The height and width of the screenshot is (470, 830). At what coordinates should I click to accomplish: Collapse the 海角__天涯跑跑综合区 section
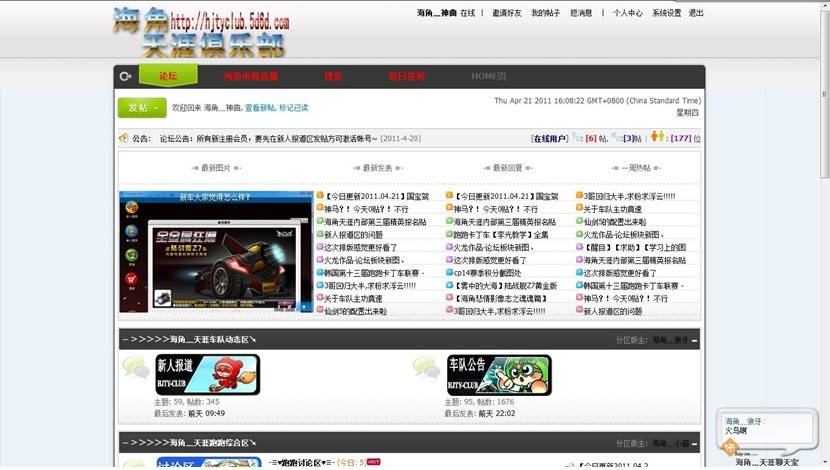(x=694, y=444)
